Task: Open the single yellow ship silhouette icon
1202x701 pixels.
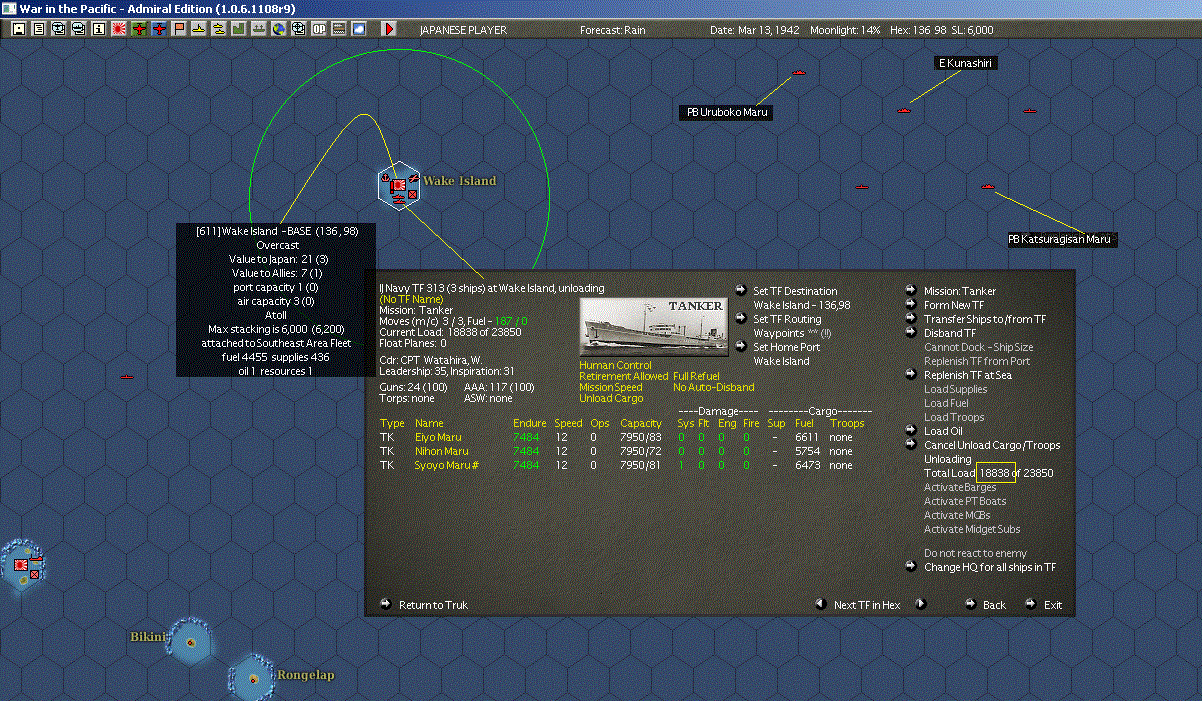Action: 199,30
